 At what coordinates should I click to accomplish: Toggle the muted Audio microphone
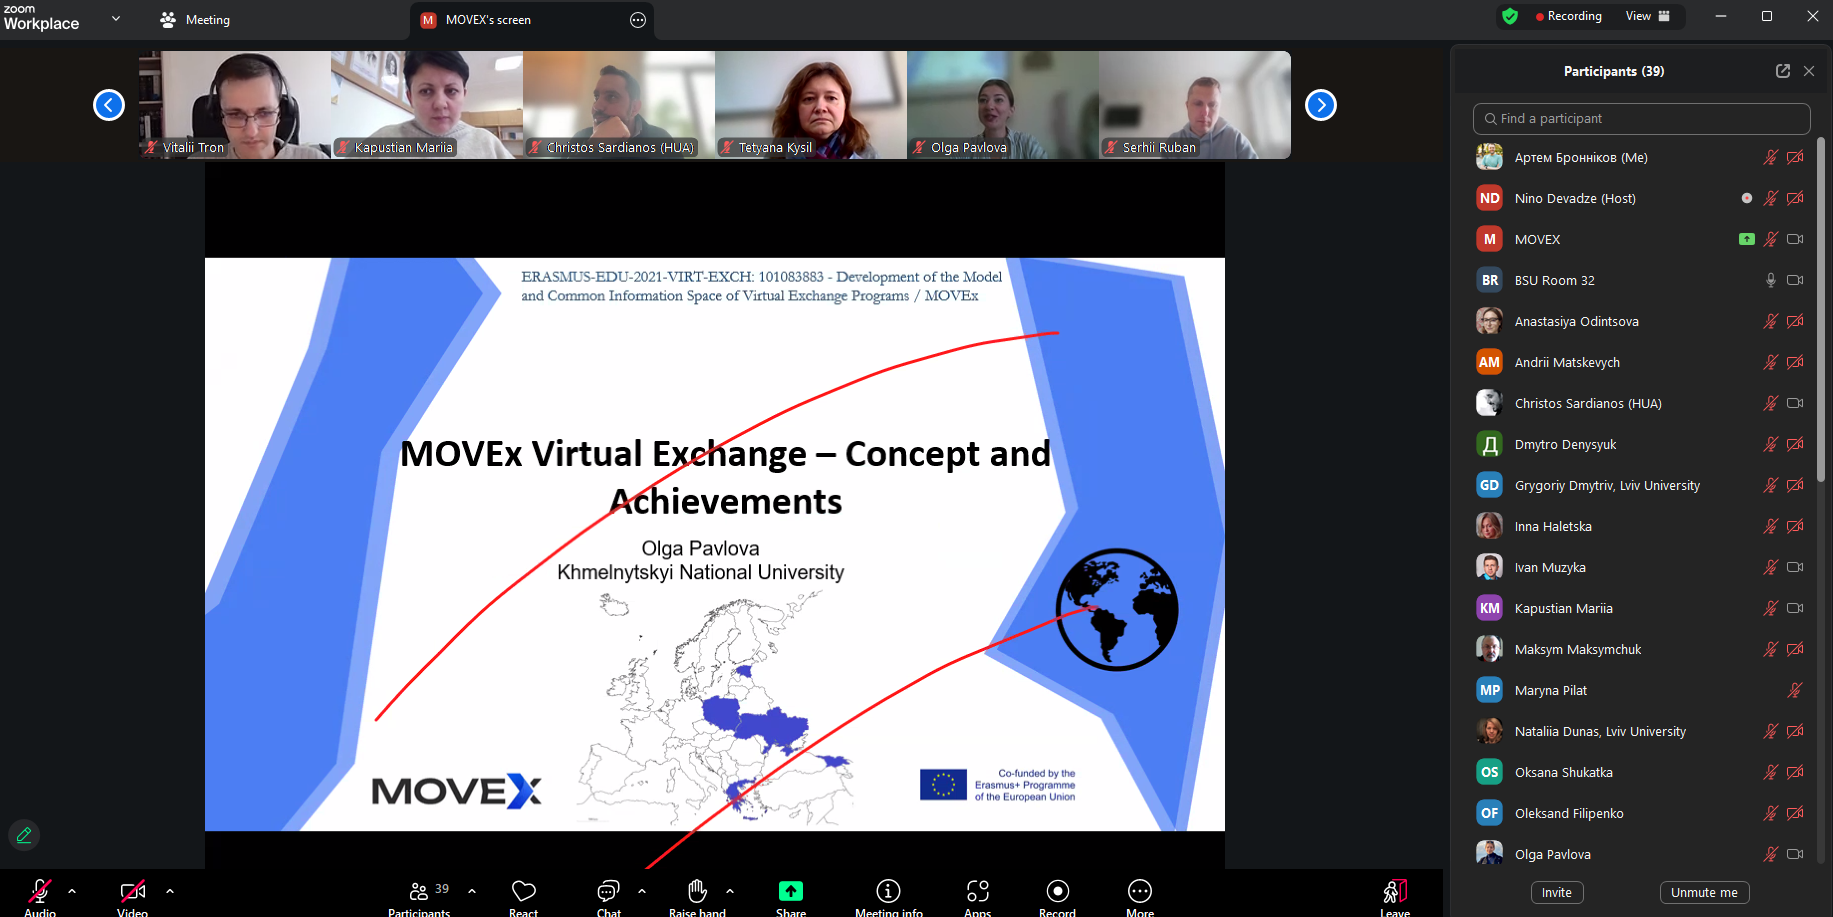(40, 891)
